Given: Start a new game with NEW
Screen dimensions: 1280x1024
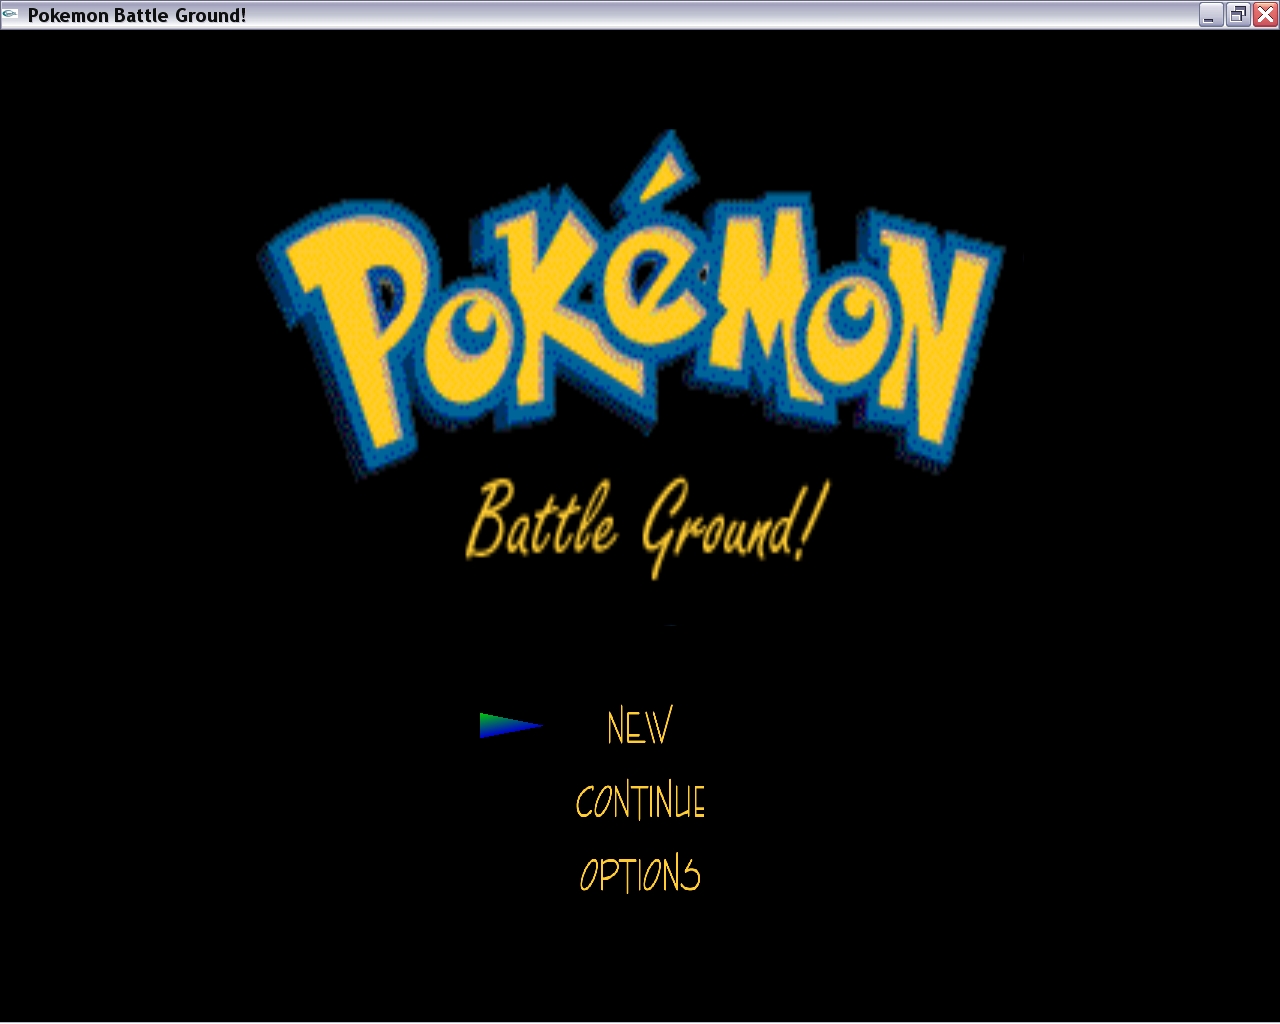Looking at the screenshot, I should (x=639, y=727).
